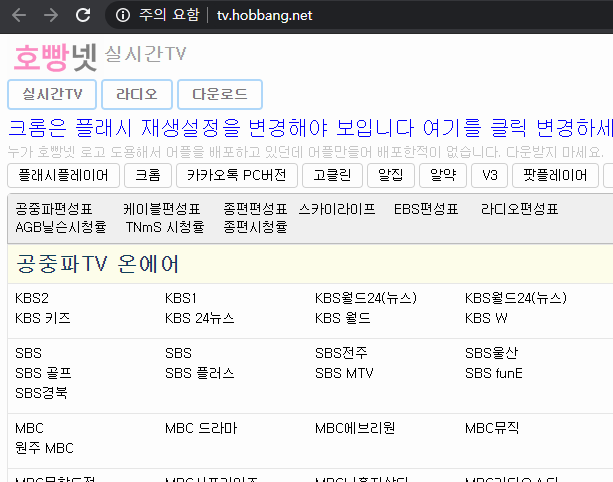Select the 원주 MBC channel
This screenshot has width=613, height=482.
point(44,448)
